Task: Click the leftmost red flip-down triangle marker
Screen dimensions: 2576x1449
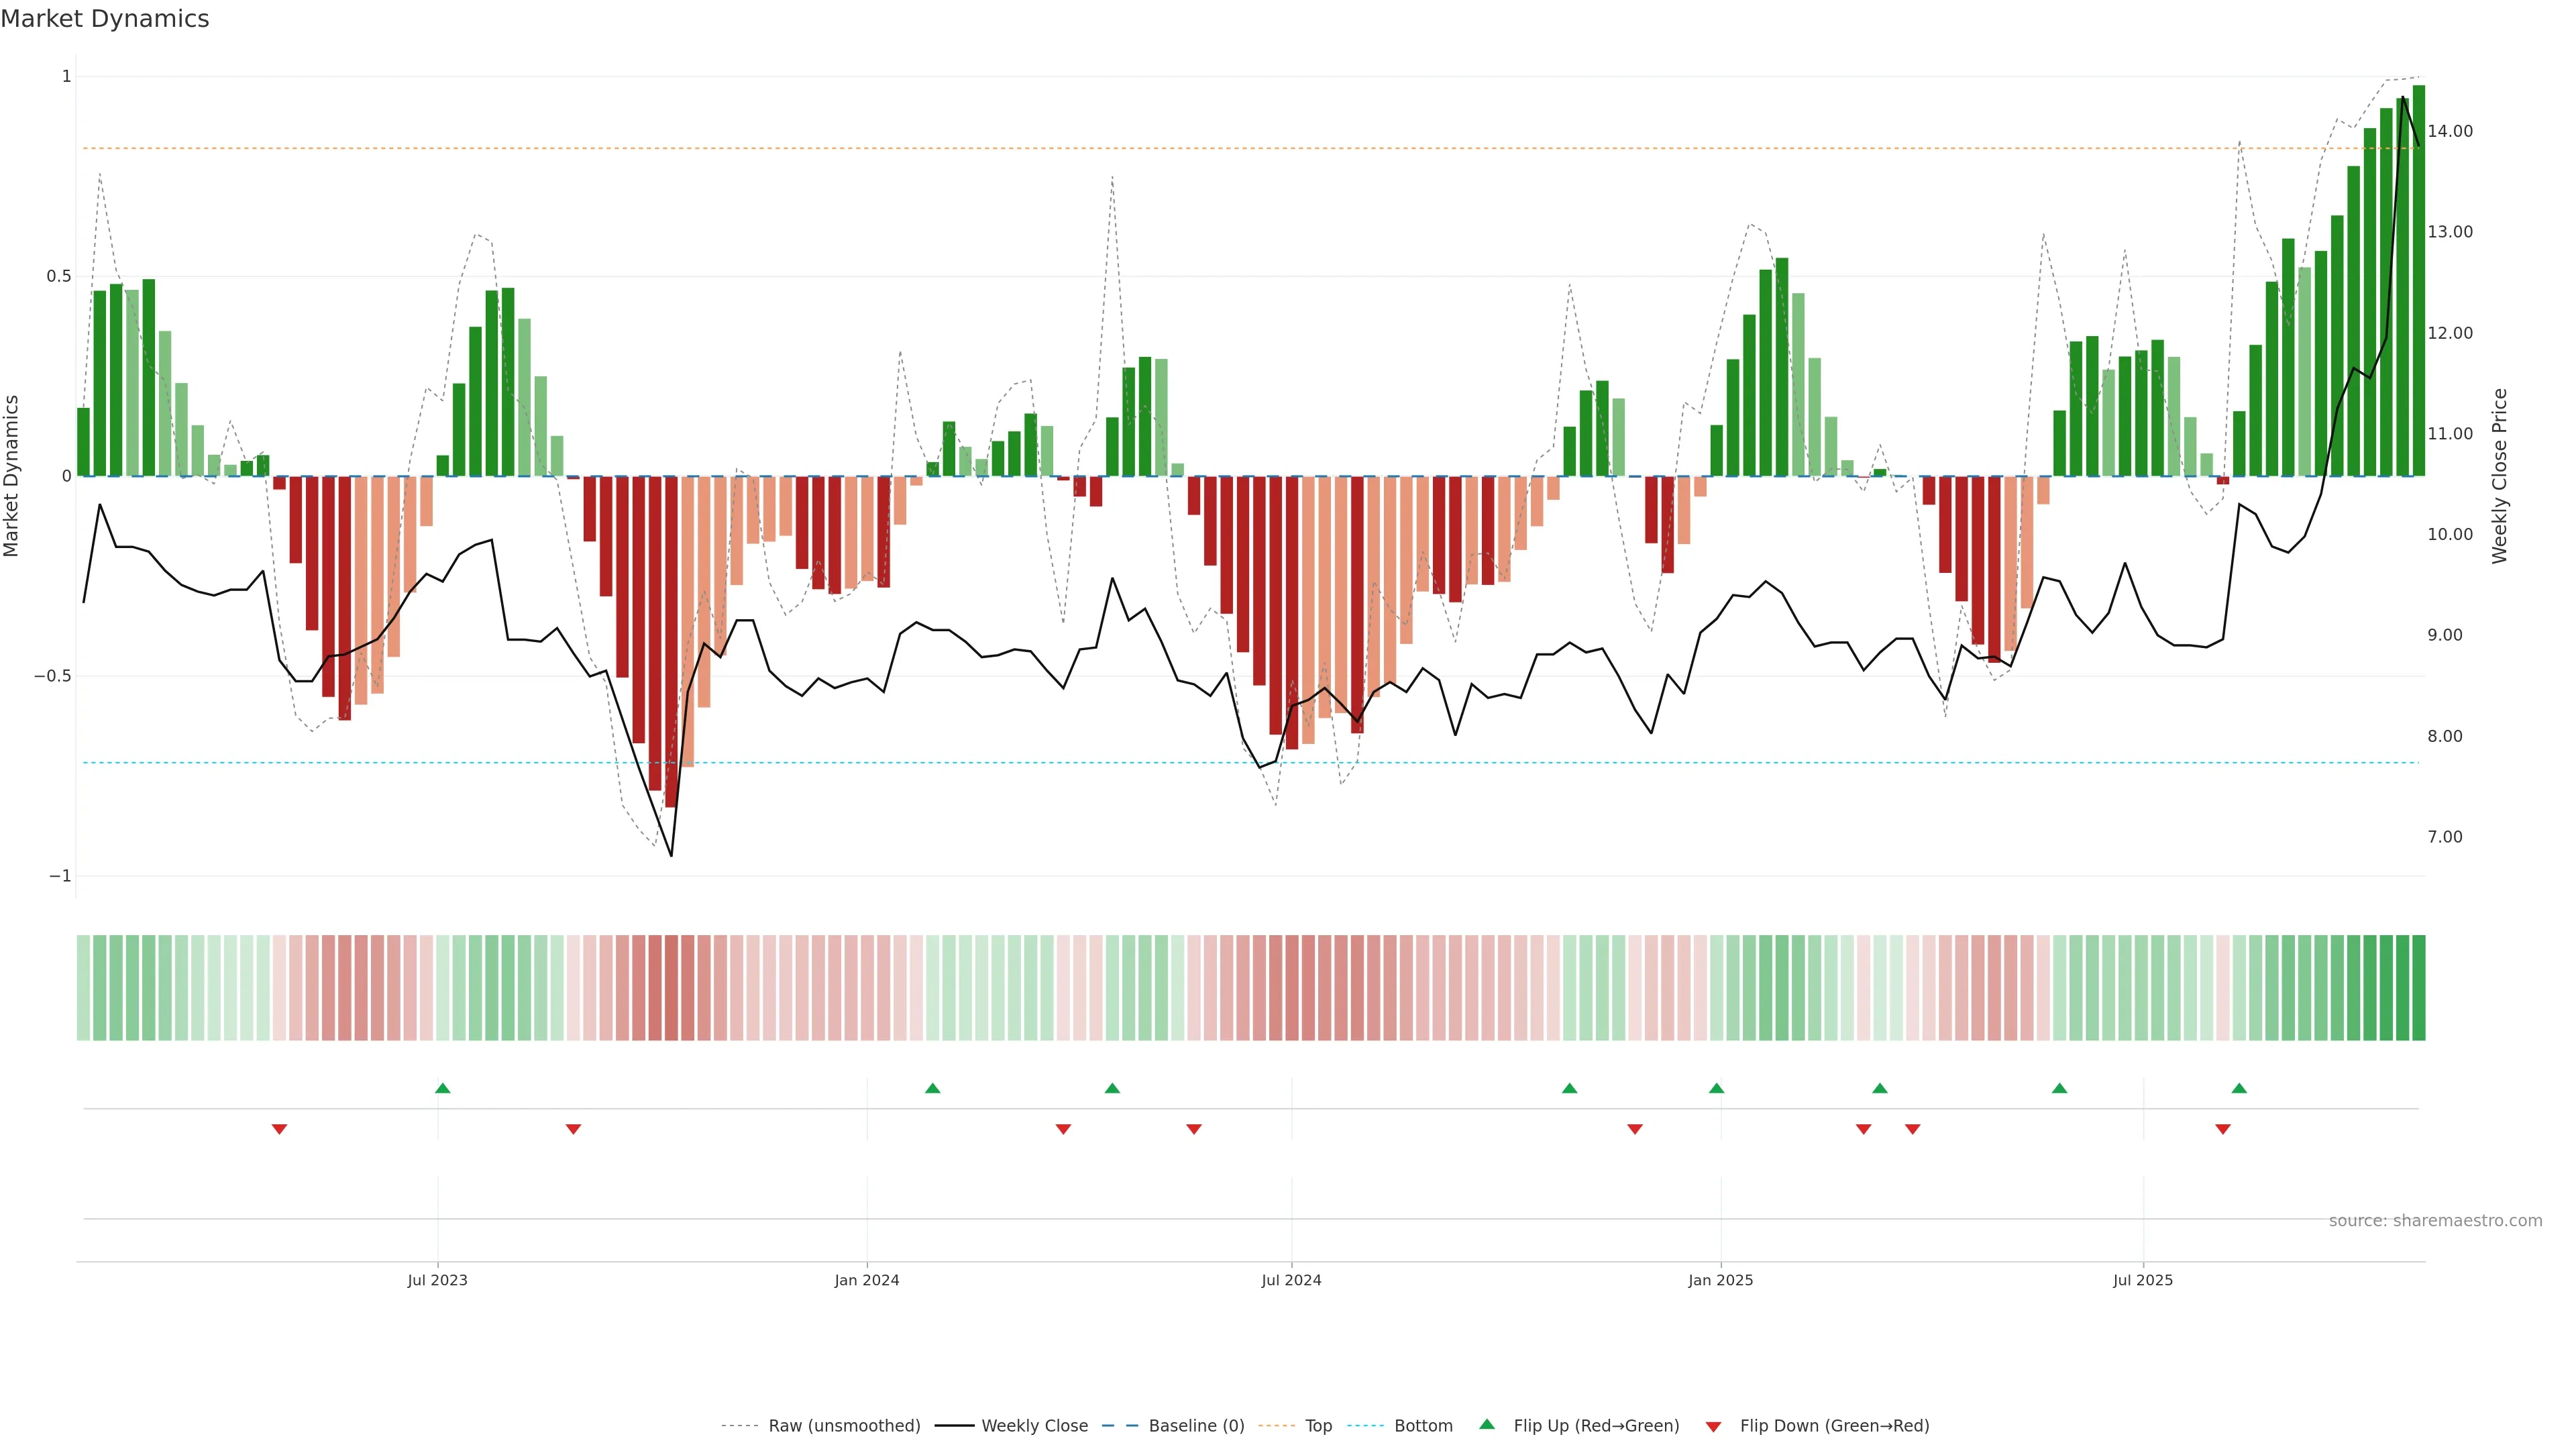Action: 280,1129
